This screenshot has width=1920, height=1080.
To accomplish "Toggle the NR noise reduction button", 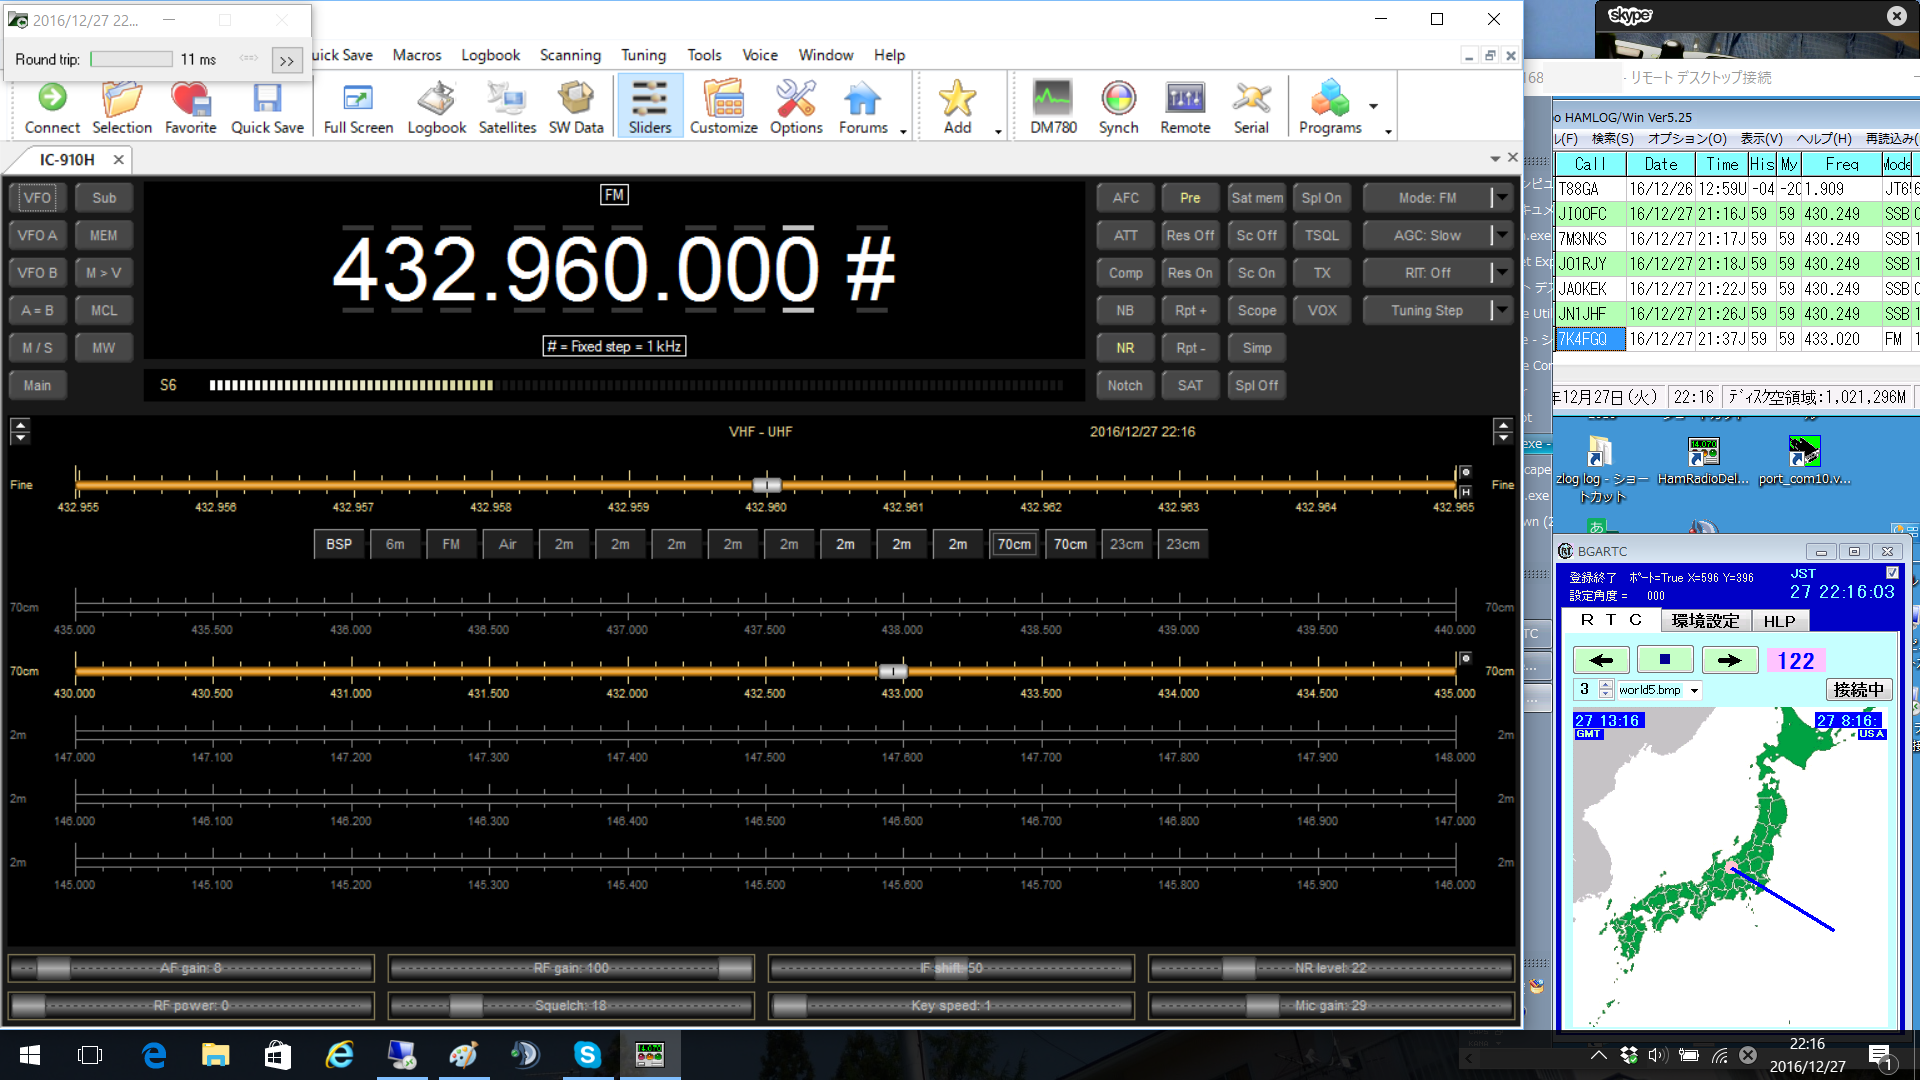I will [1125, 348].
